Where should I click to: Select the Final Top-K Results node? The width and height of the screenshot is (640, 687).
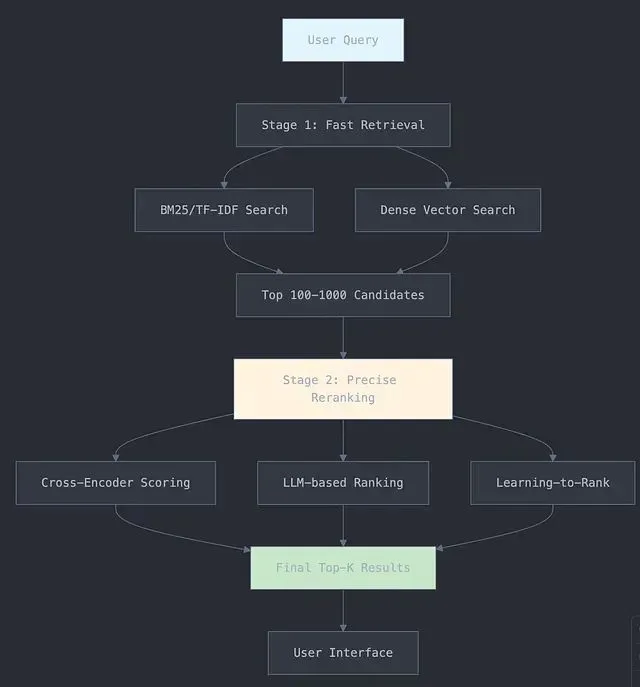343,567
